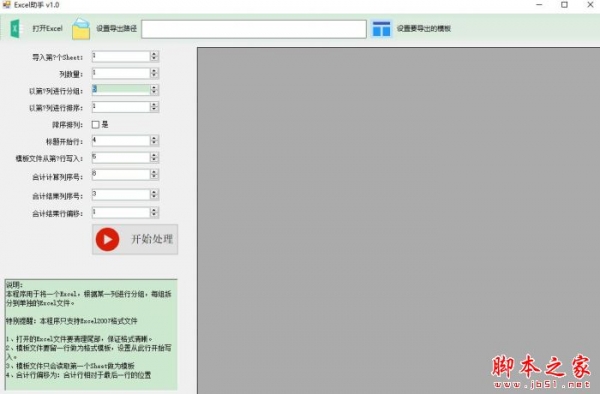Focus the 列数量 number field

(x=121, y=73)
